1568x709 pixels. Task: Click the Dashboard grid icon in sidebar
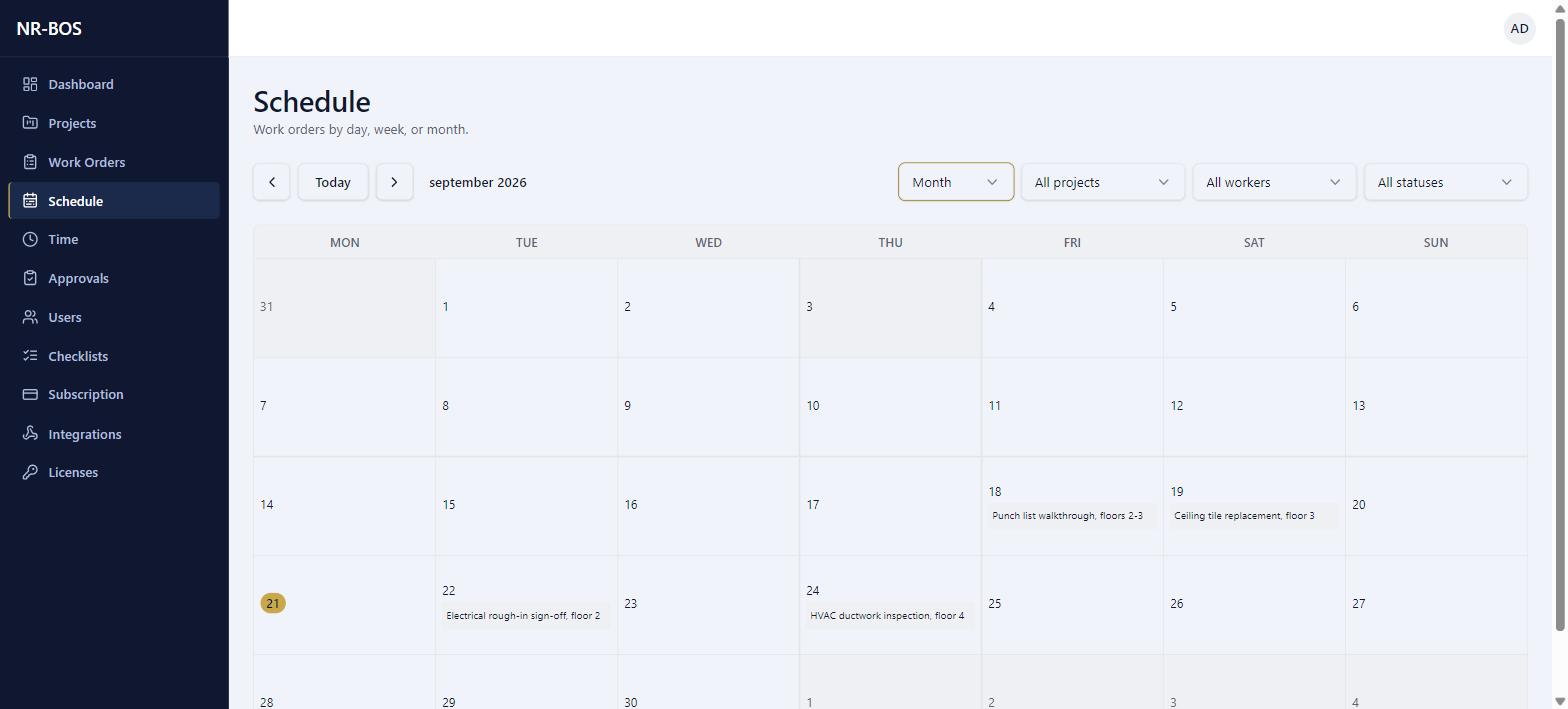click(30, 84)
